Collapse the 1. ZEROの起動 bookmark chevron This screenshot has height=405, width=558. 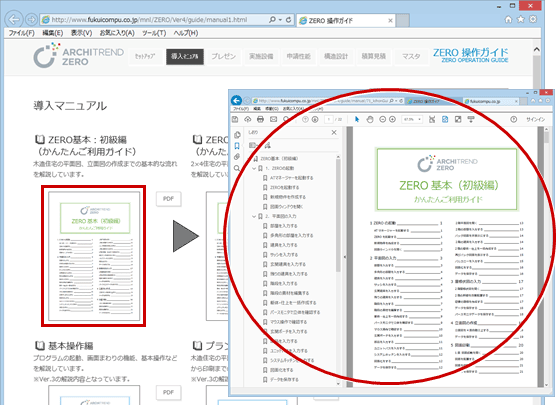[254, 168]
